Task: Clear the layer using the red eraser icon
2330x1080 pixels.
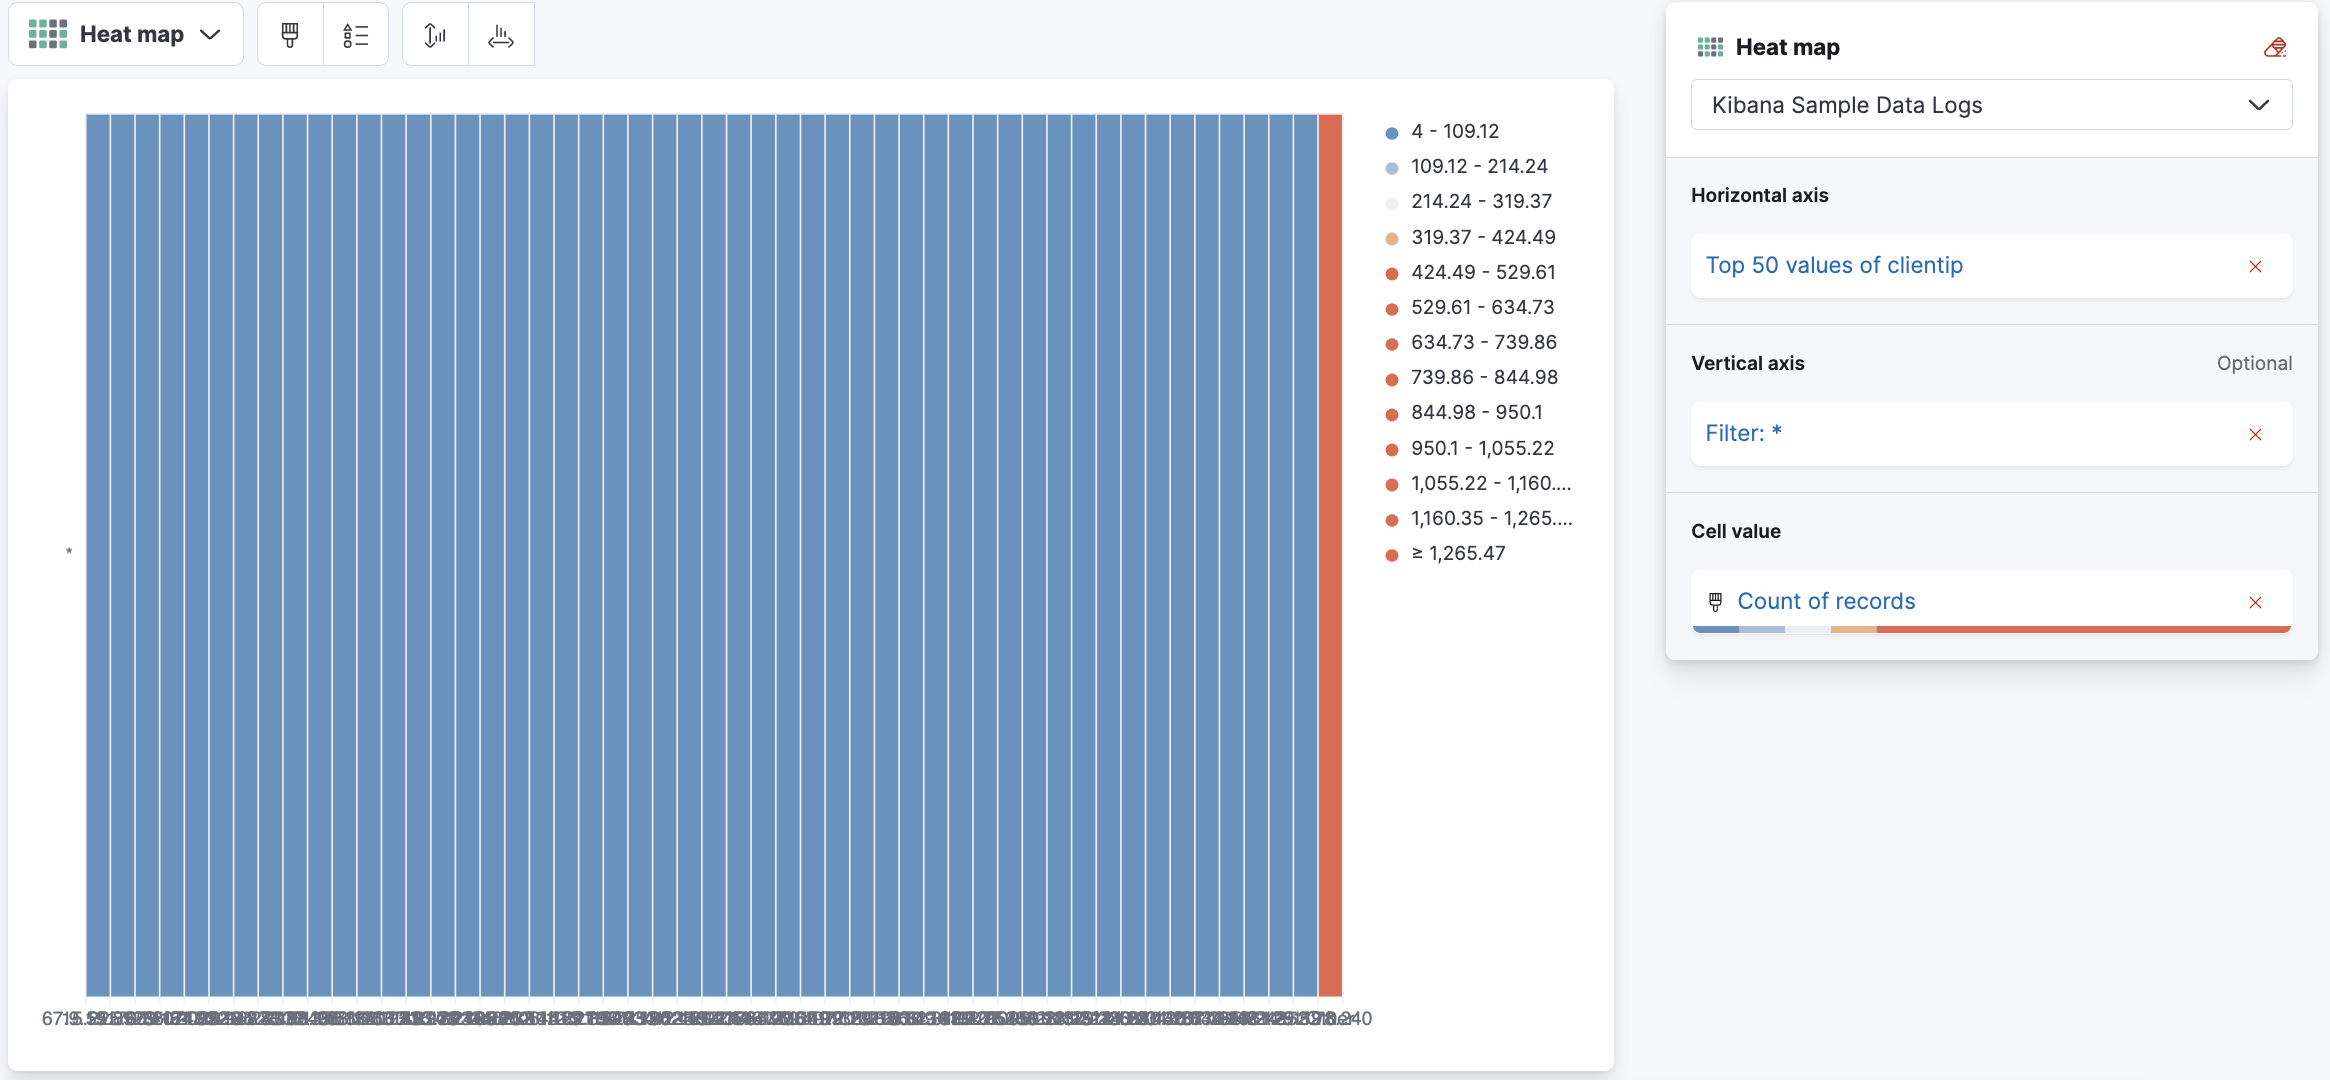Action: pos(2274,46)
